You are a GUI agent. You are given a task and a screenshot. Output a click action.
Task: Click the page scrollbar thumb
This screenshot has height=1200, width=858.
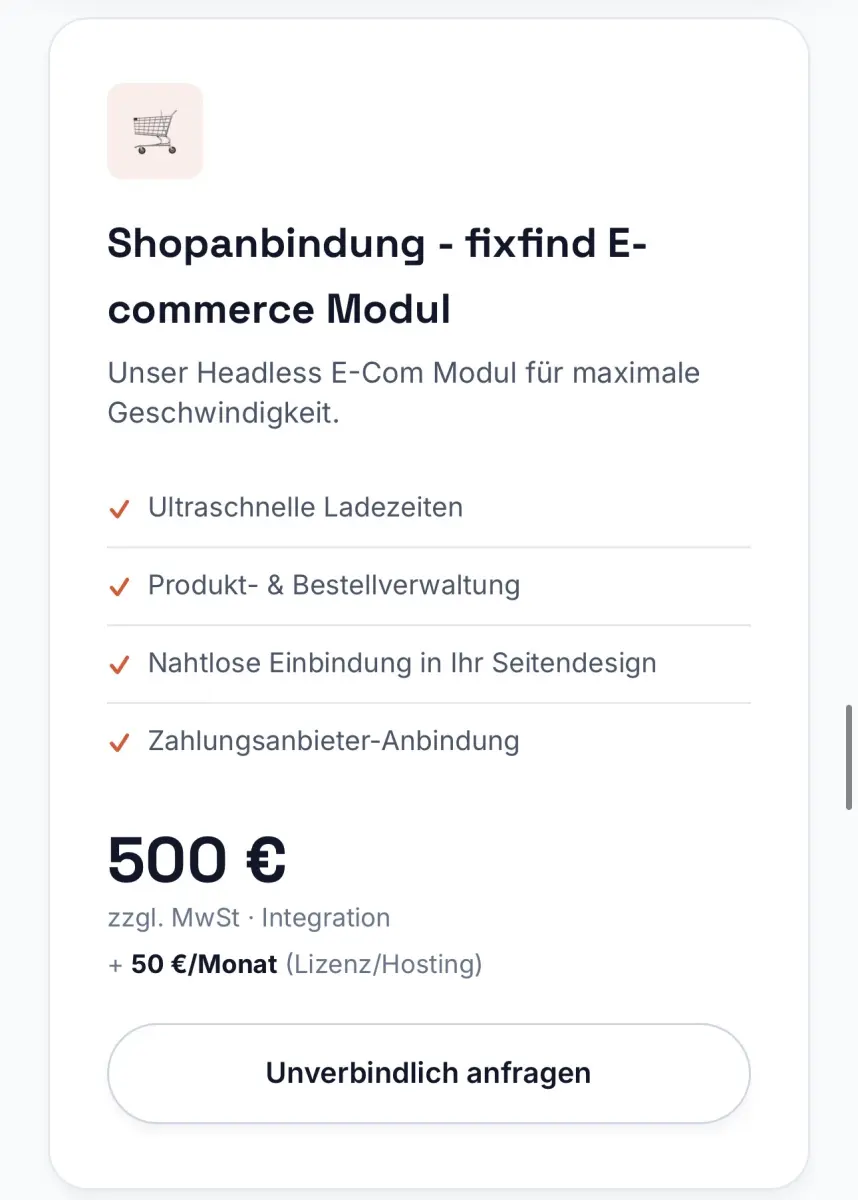pyautogui.click(x=849, y=757)
